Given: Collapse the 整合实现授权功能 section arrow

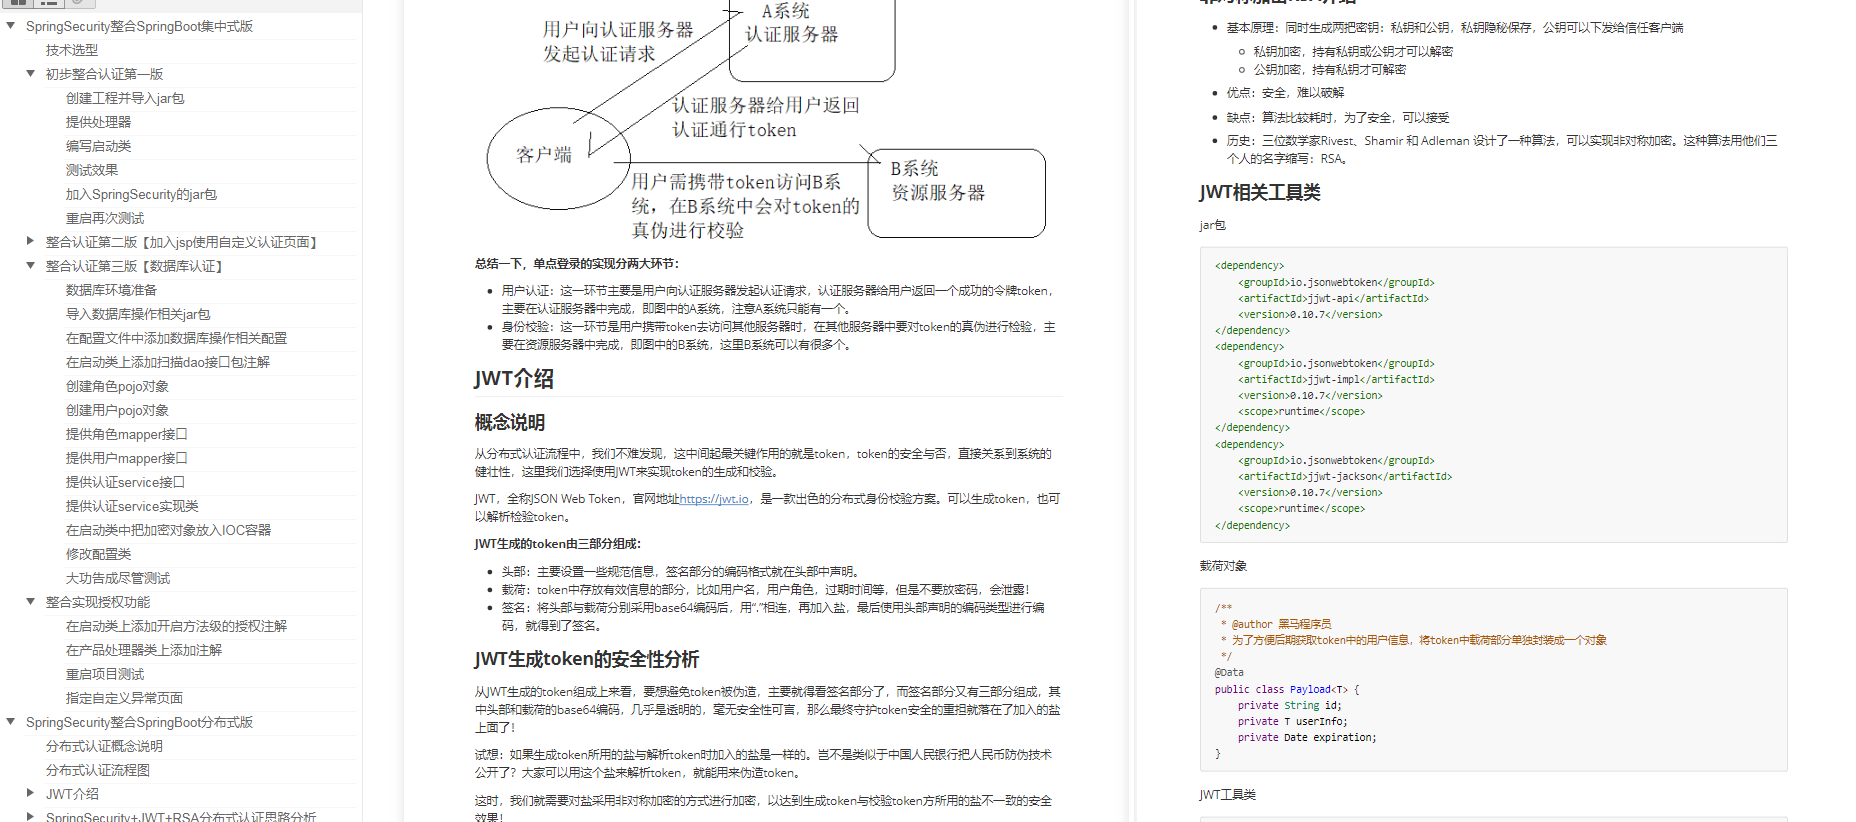Looking at the screenshot, I should click(31, 602).
